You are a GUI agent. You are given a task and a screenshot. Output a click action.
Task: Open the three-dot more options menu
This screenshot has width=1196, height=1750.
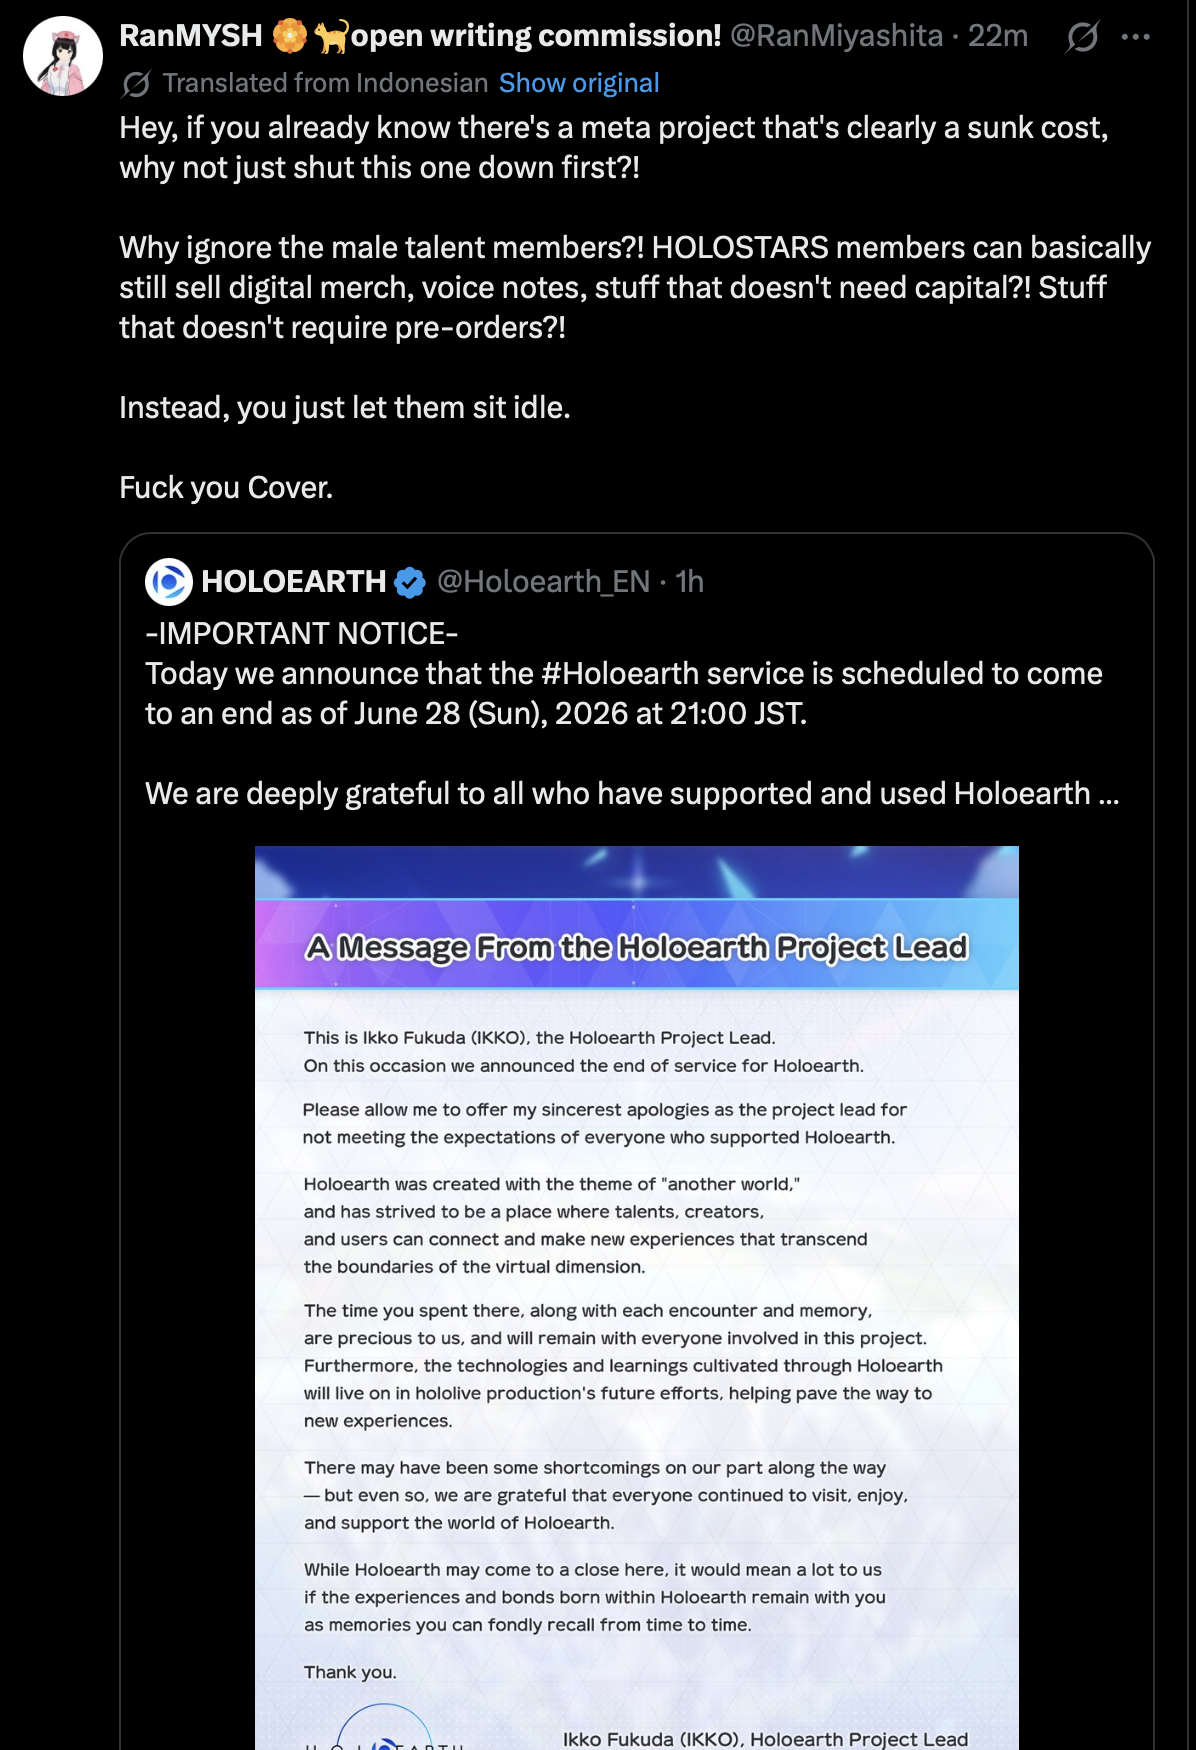tap(1136, 37)
